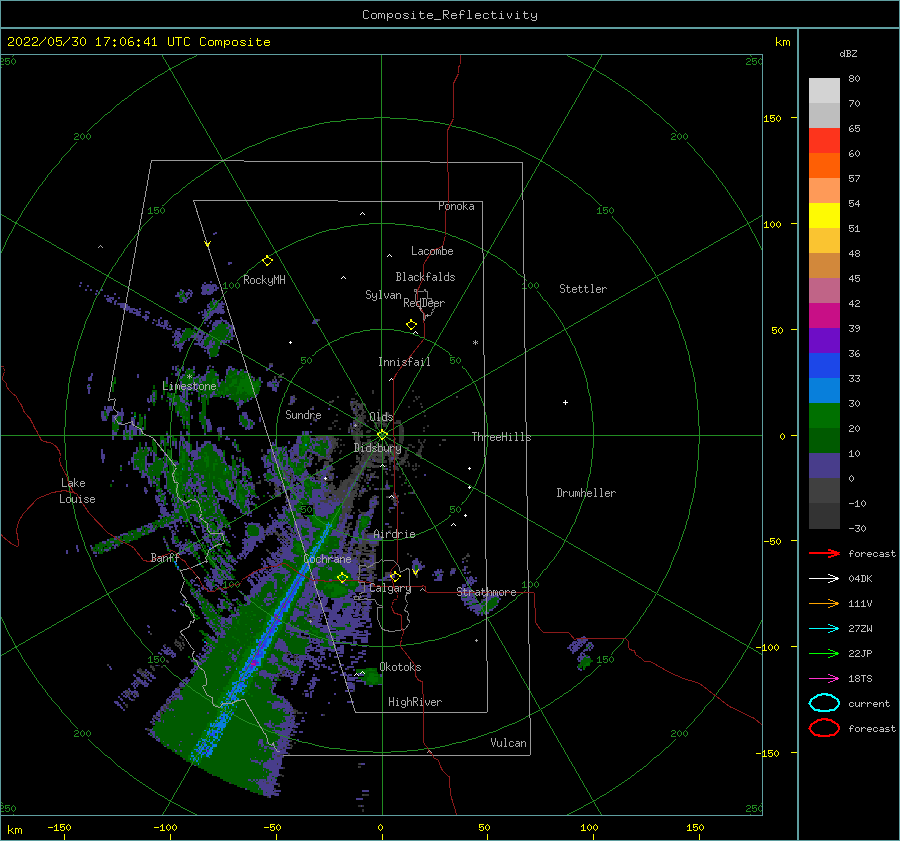This screenshot has height=841, width=900.
Task: Click the Lacombe town label
Action: point(432,251)
